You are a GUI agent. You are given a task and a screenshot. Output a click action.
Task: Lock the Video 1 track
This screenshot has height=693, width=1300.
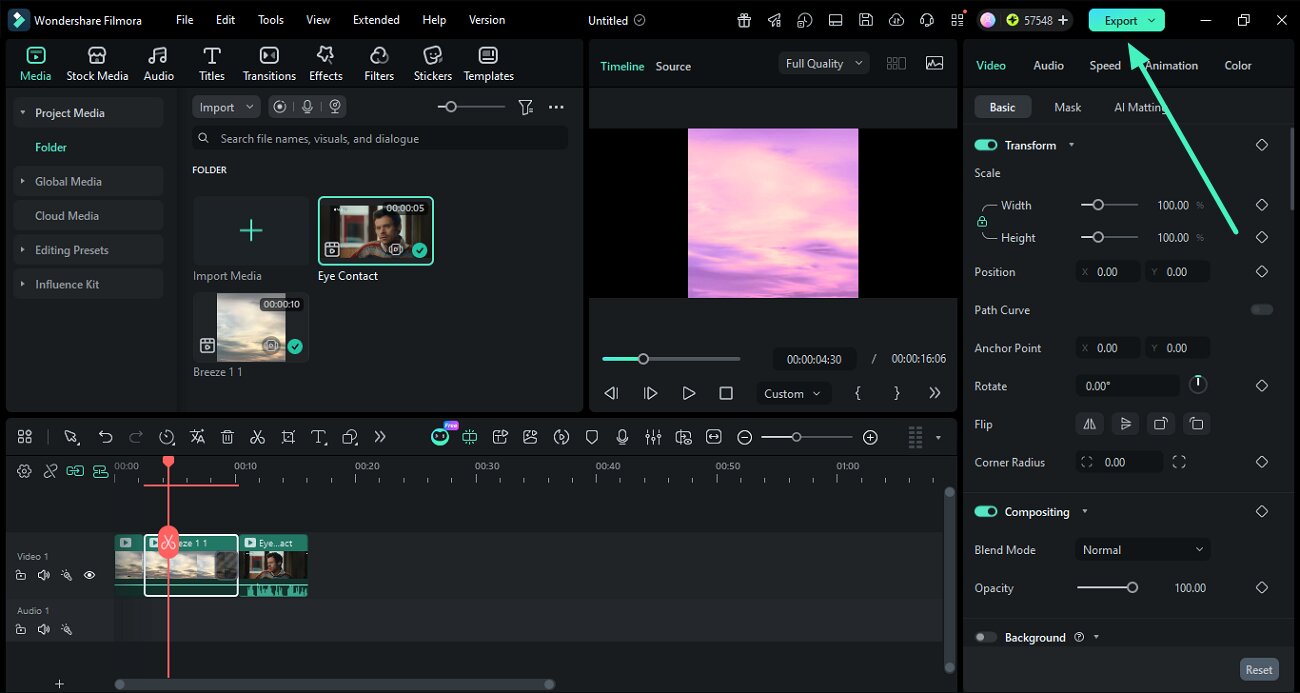[x=20, y=575]
